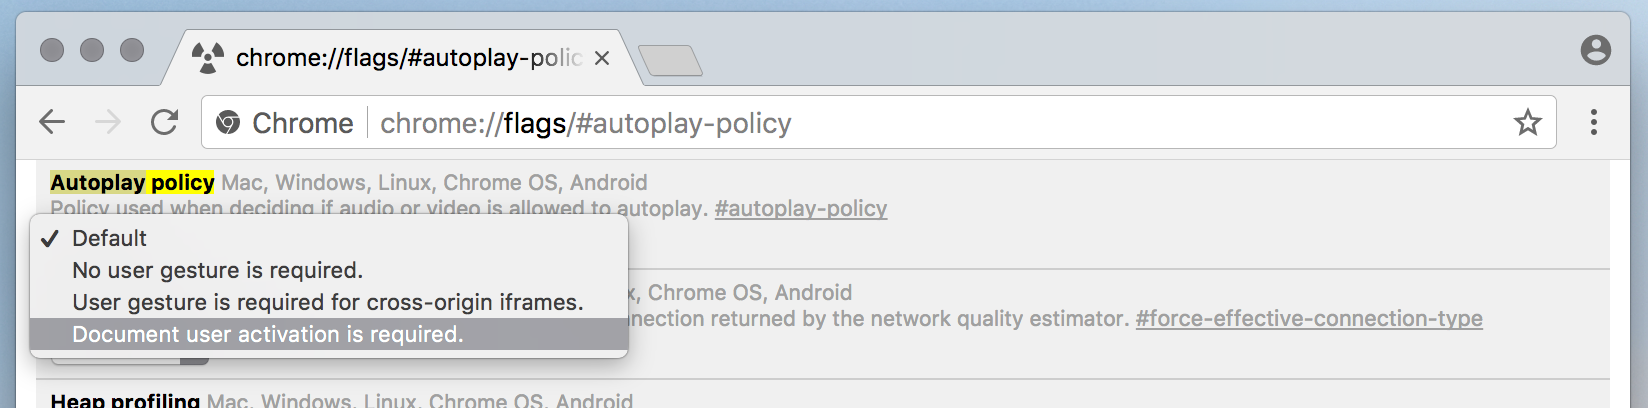This screenshot has width=1648, height=408.
Task: Open the Chrome three-dot menu
Action: [x=1594, y=122]
